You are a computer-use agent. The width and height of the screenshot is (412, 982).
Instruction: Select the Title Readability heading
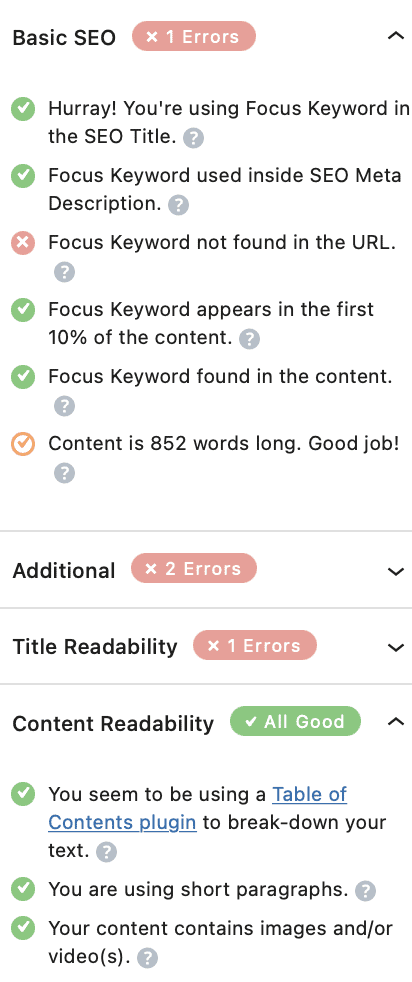(95, 646)
